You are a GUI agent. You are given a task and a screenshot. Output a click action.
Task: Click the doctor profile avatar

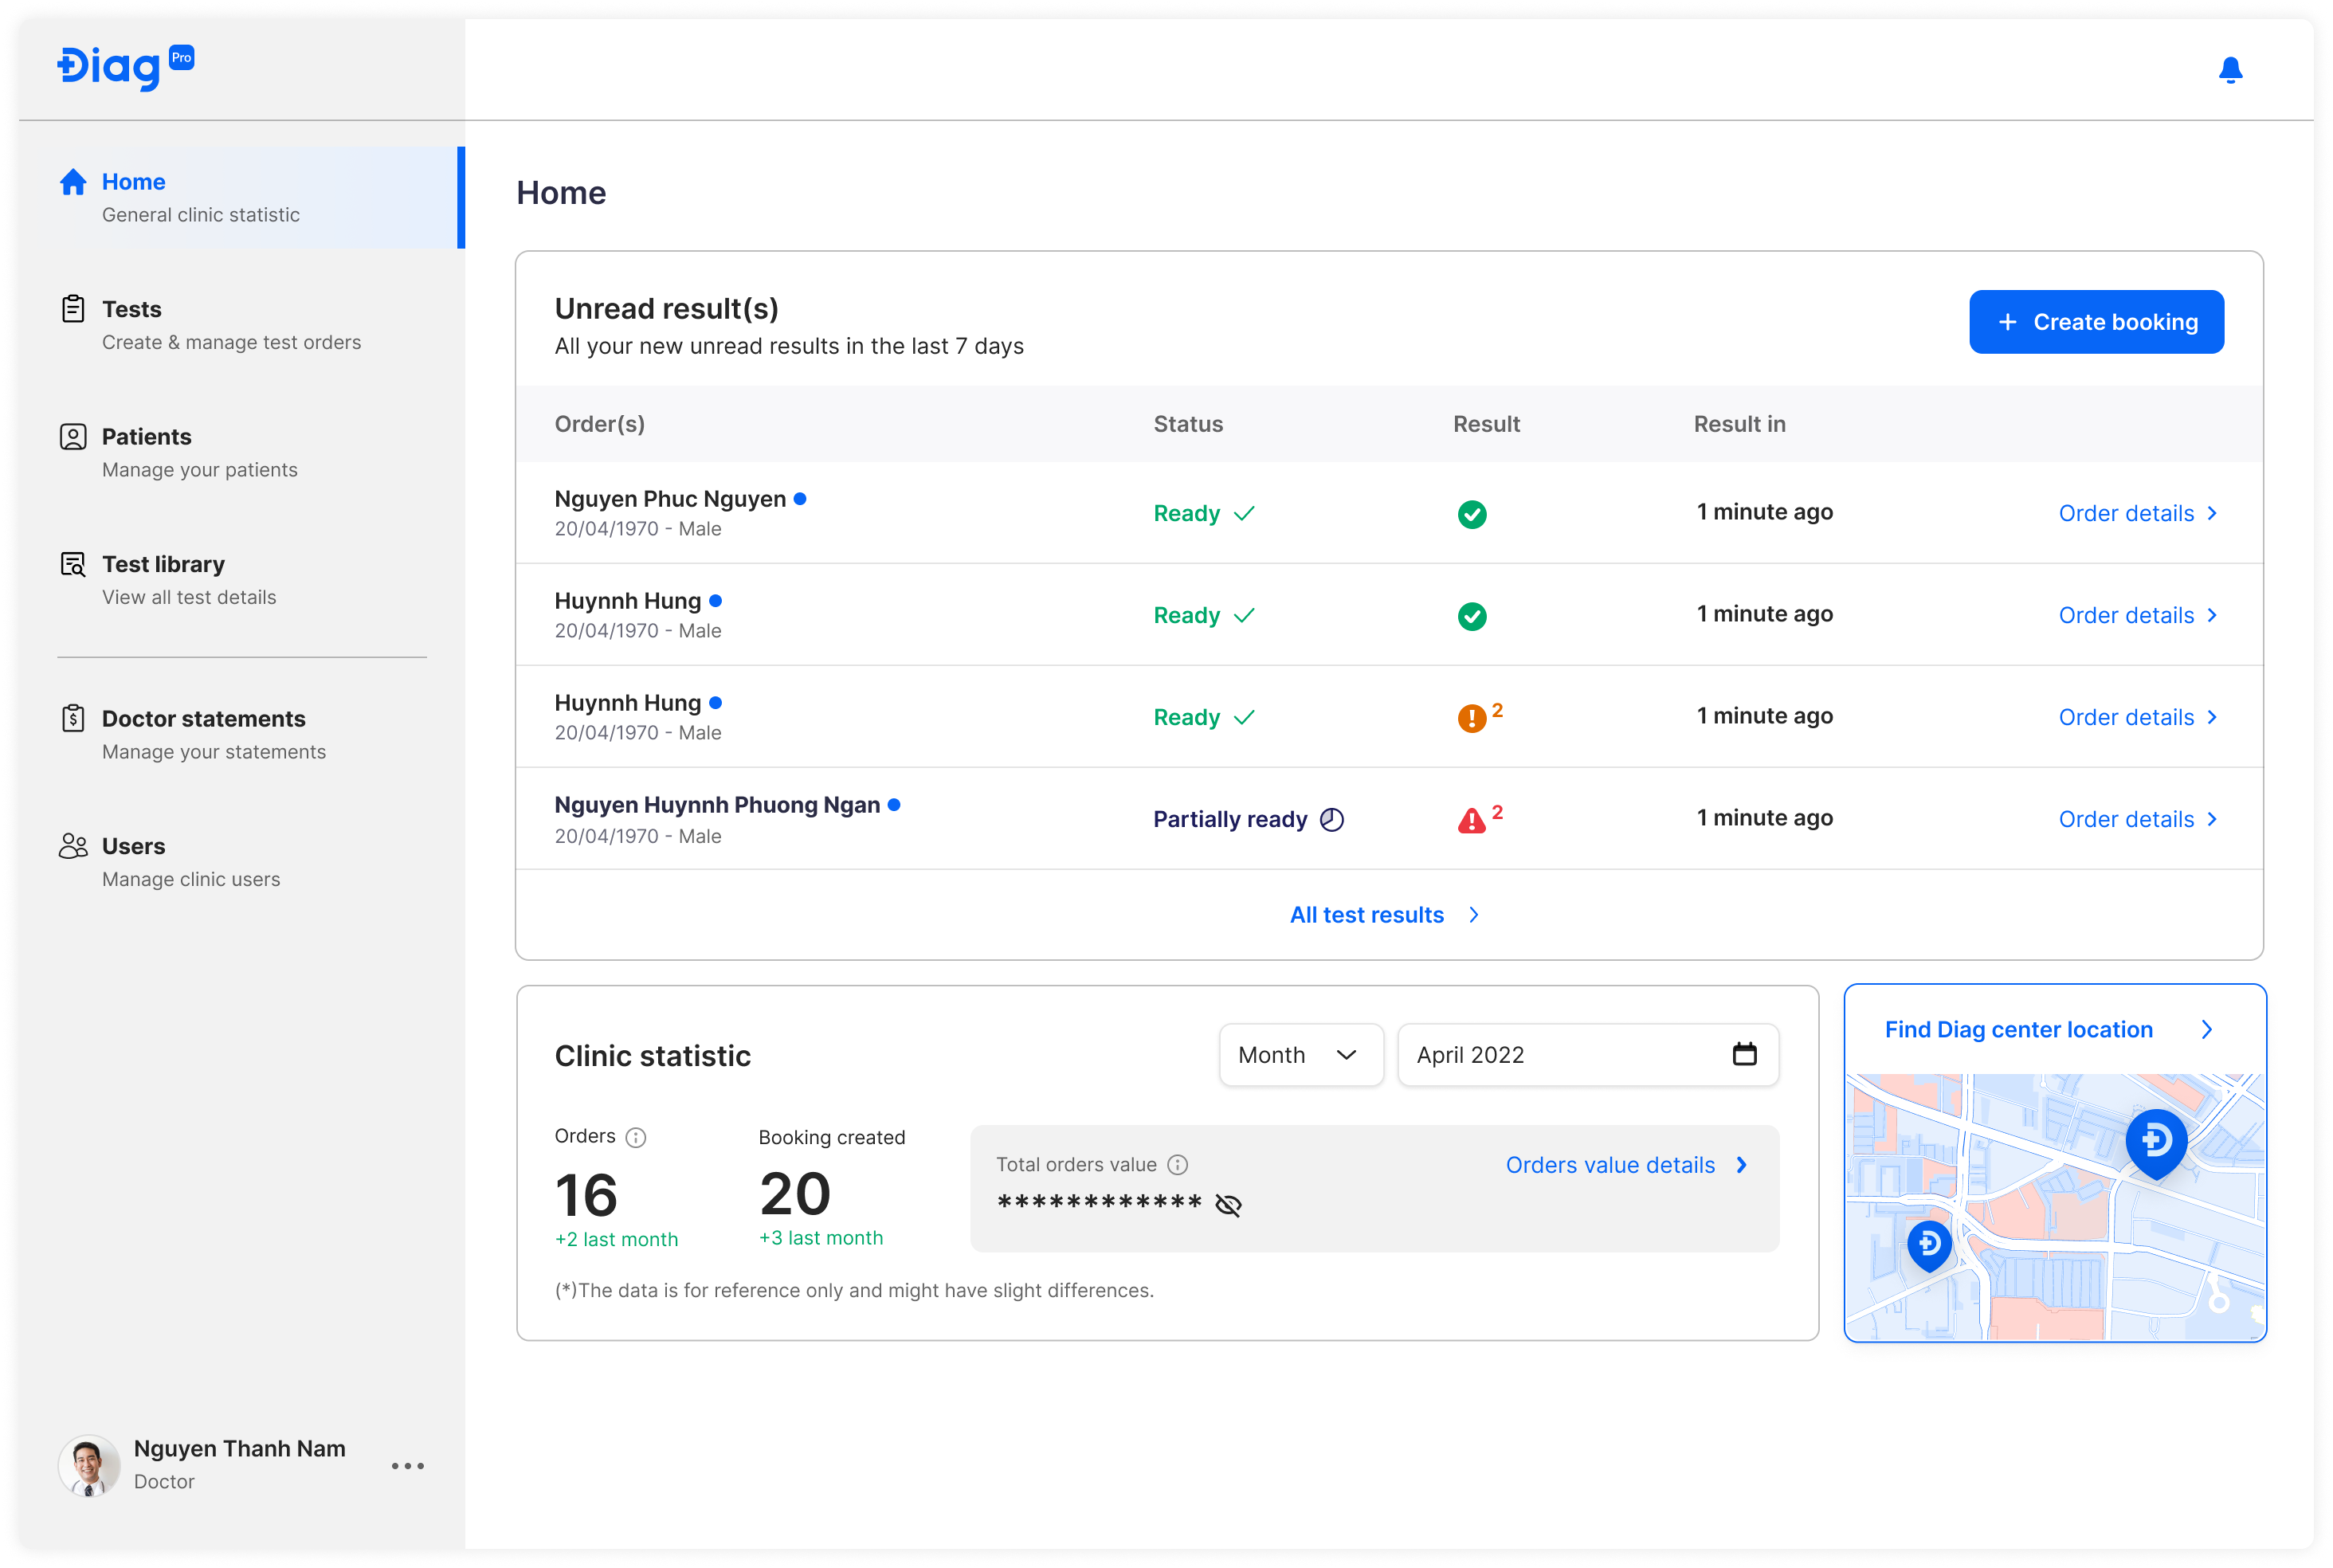click(88, 1465)
